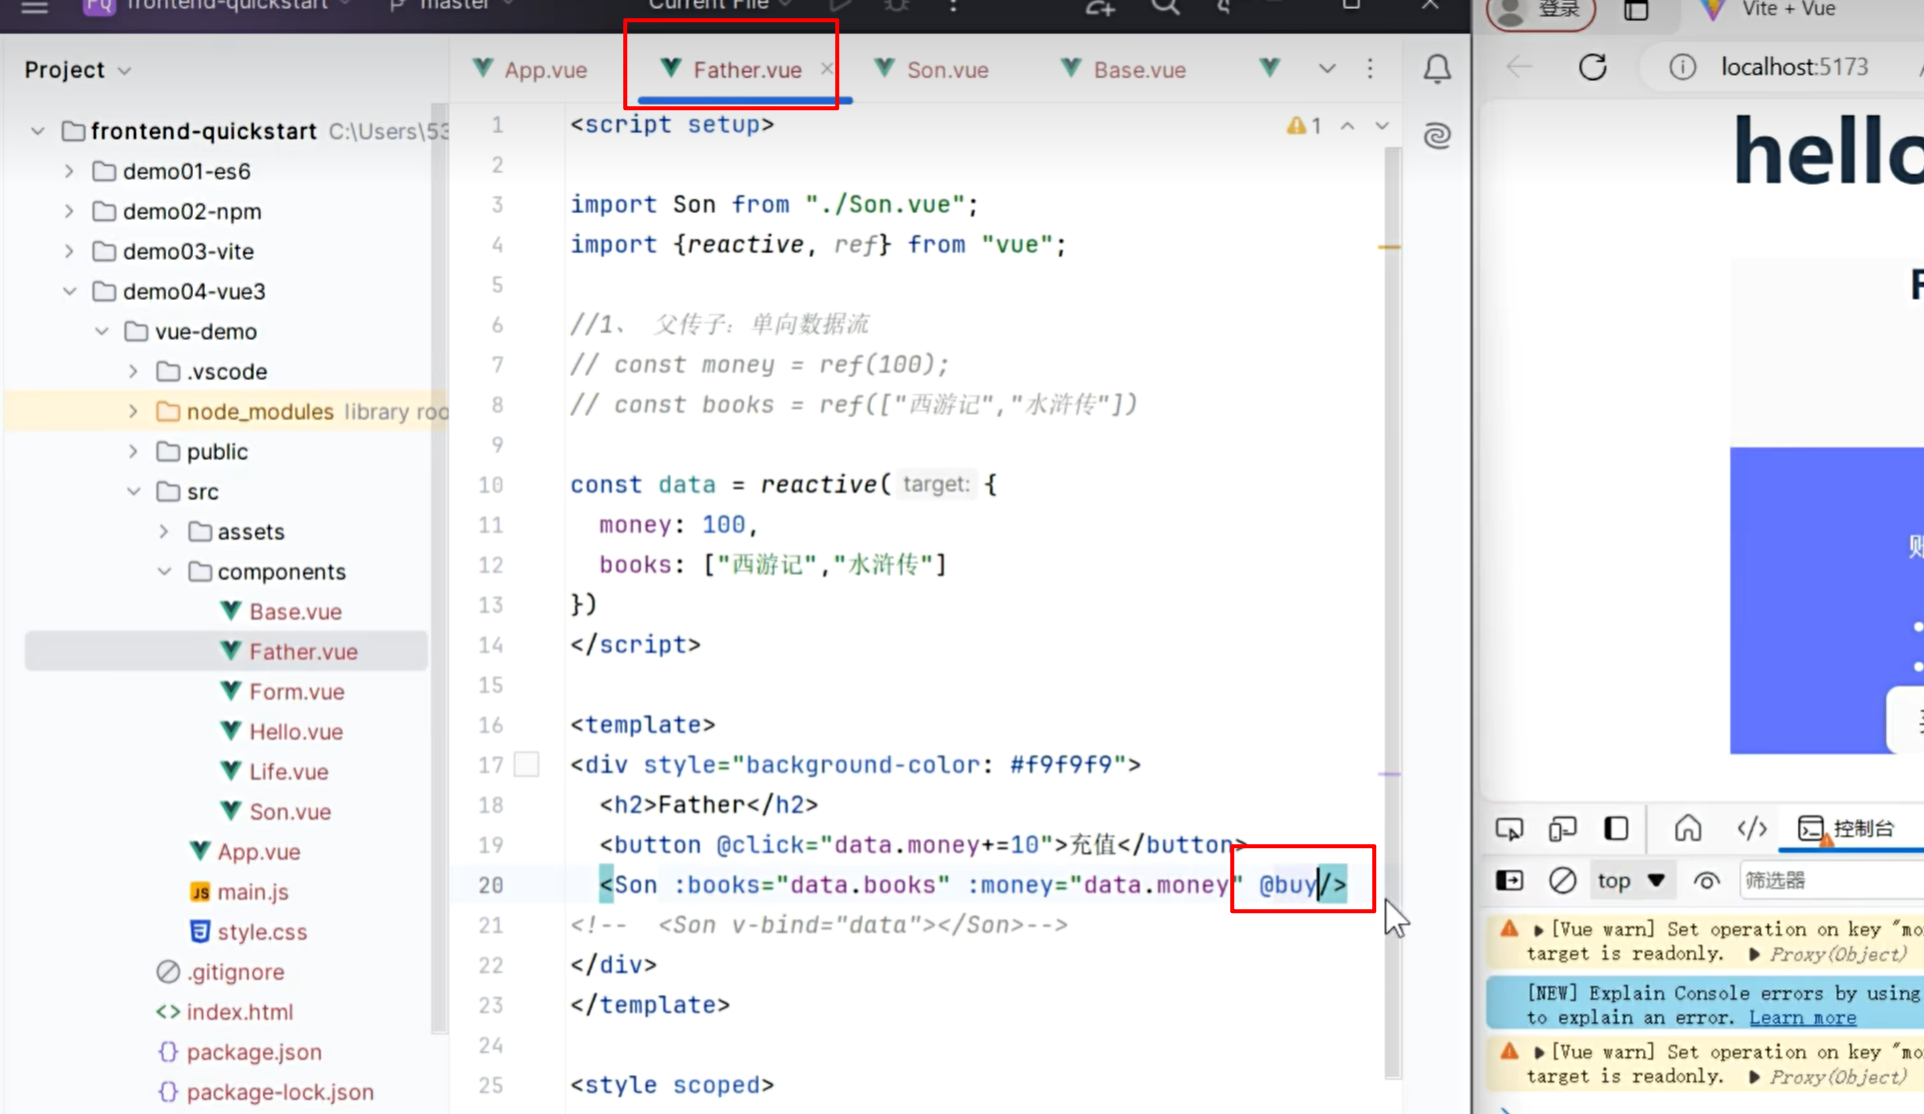Switch to the Son.vue editor tab
Screen dimensions: 1924x1114
(x=931, y=69)
